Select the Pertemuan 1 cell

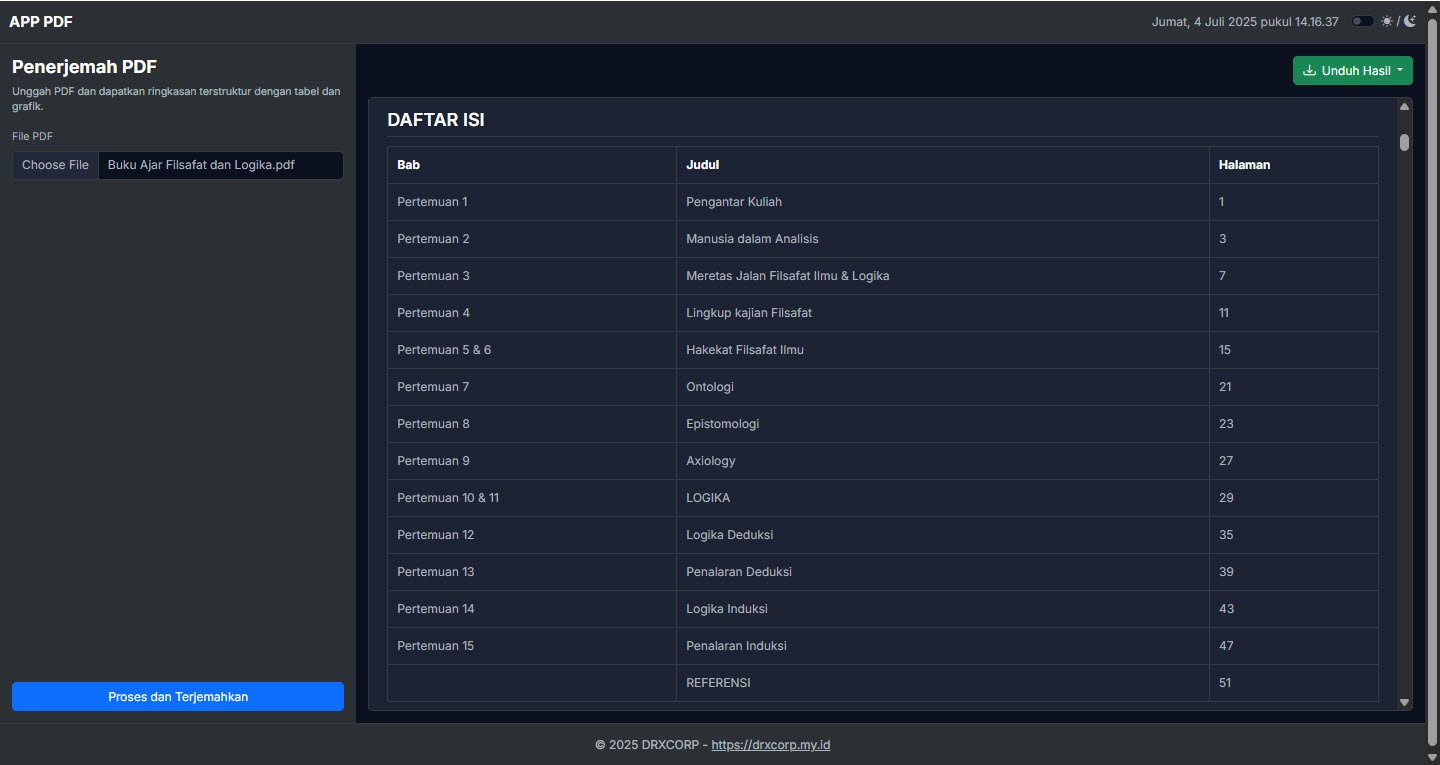pos(532,202)
